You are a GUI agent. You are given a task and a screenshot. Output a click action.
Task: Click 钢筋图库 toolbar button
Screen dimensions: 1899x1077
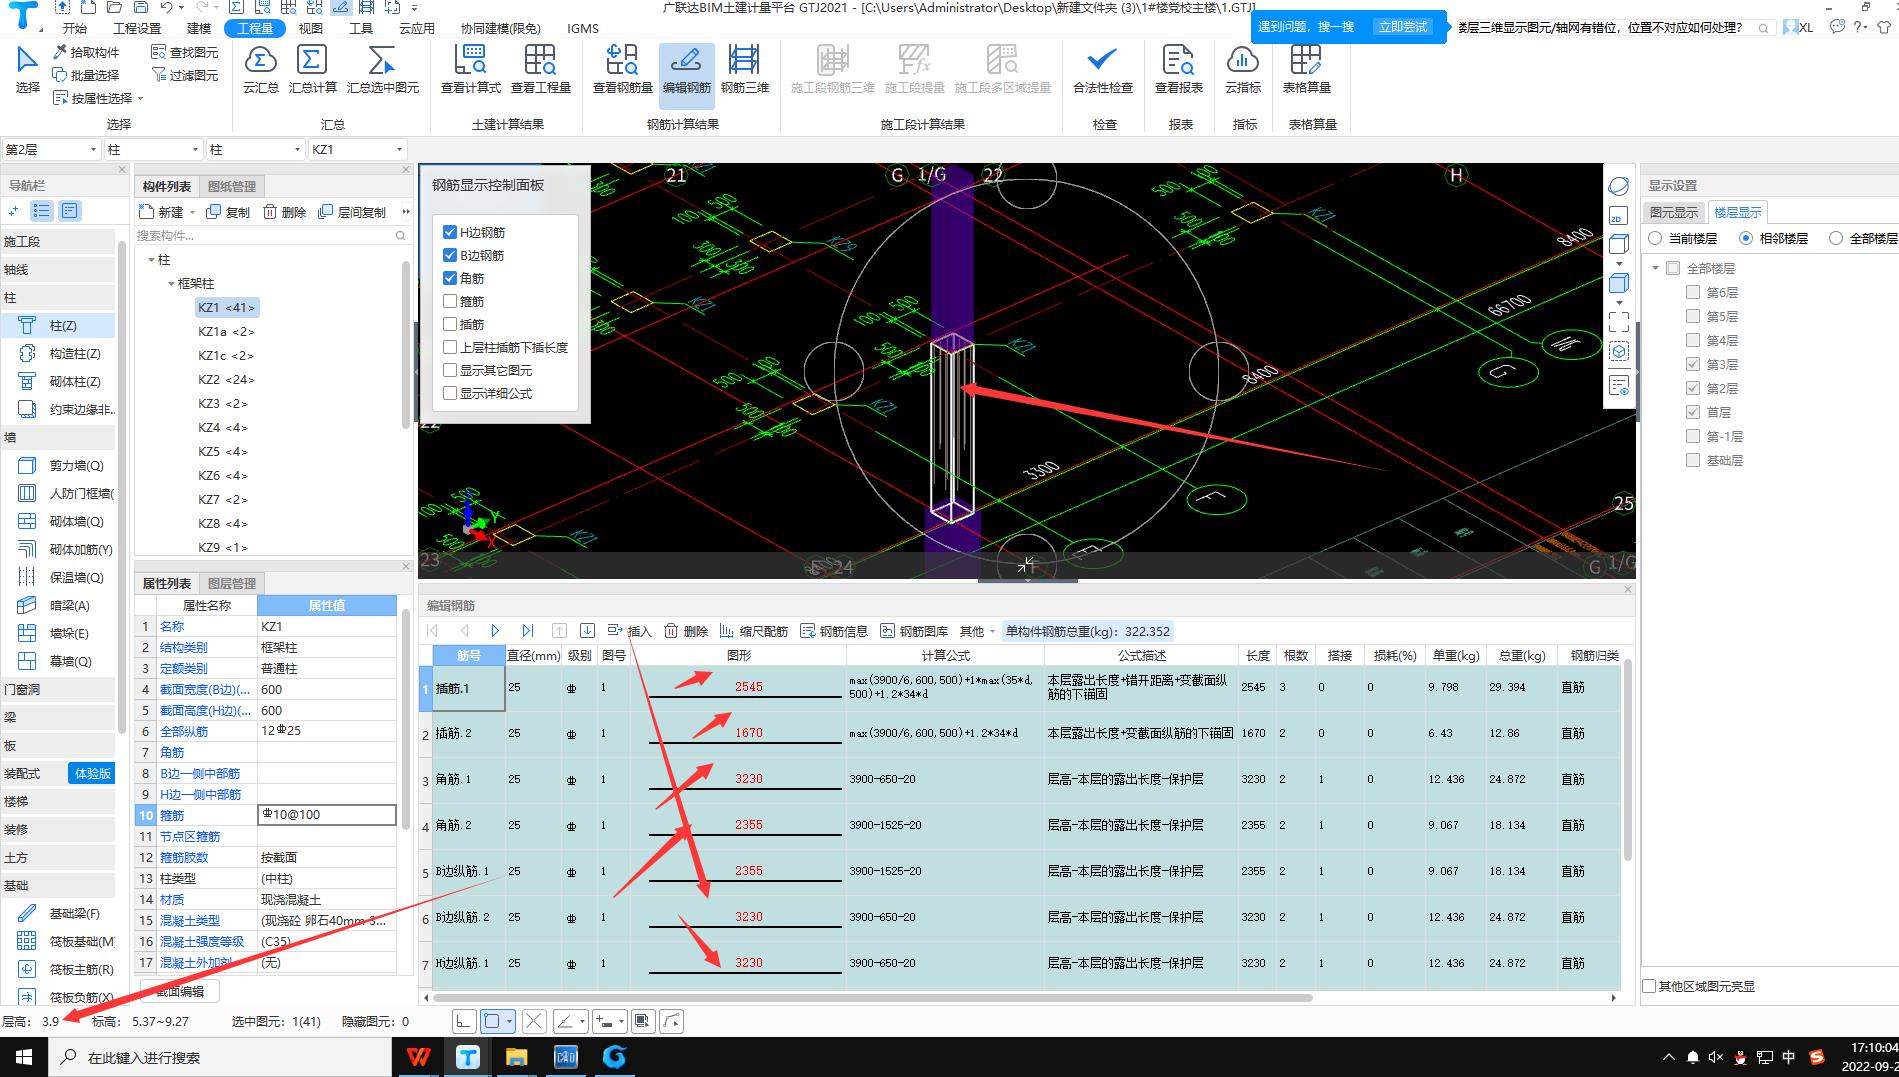(x=914, y=631)
